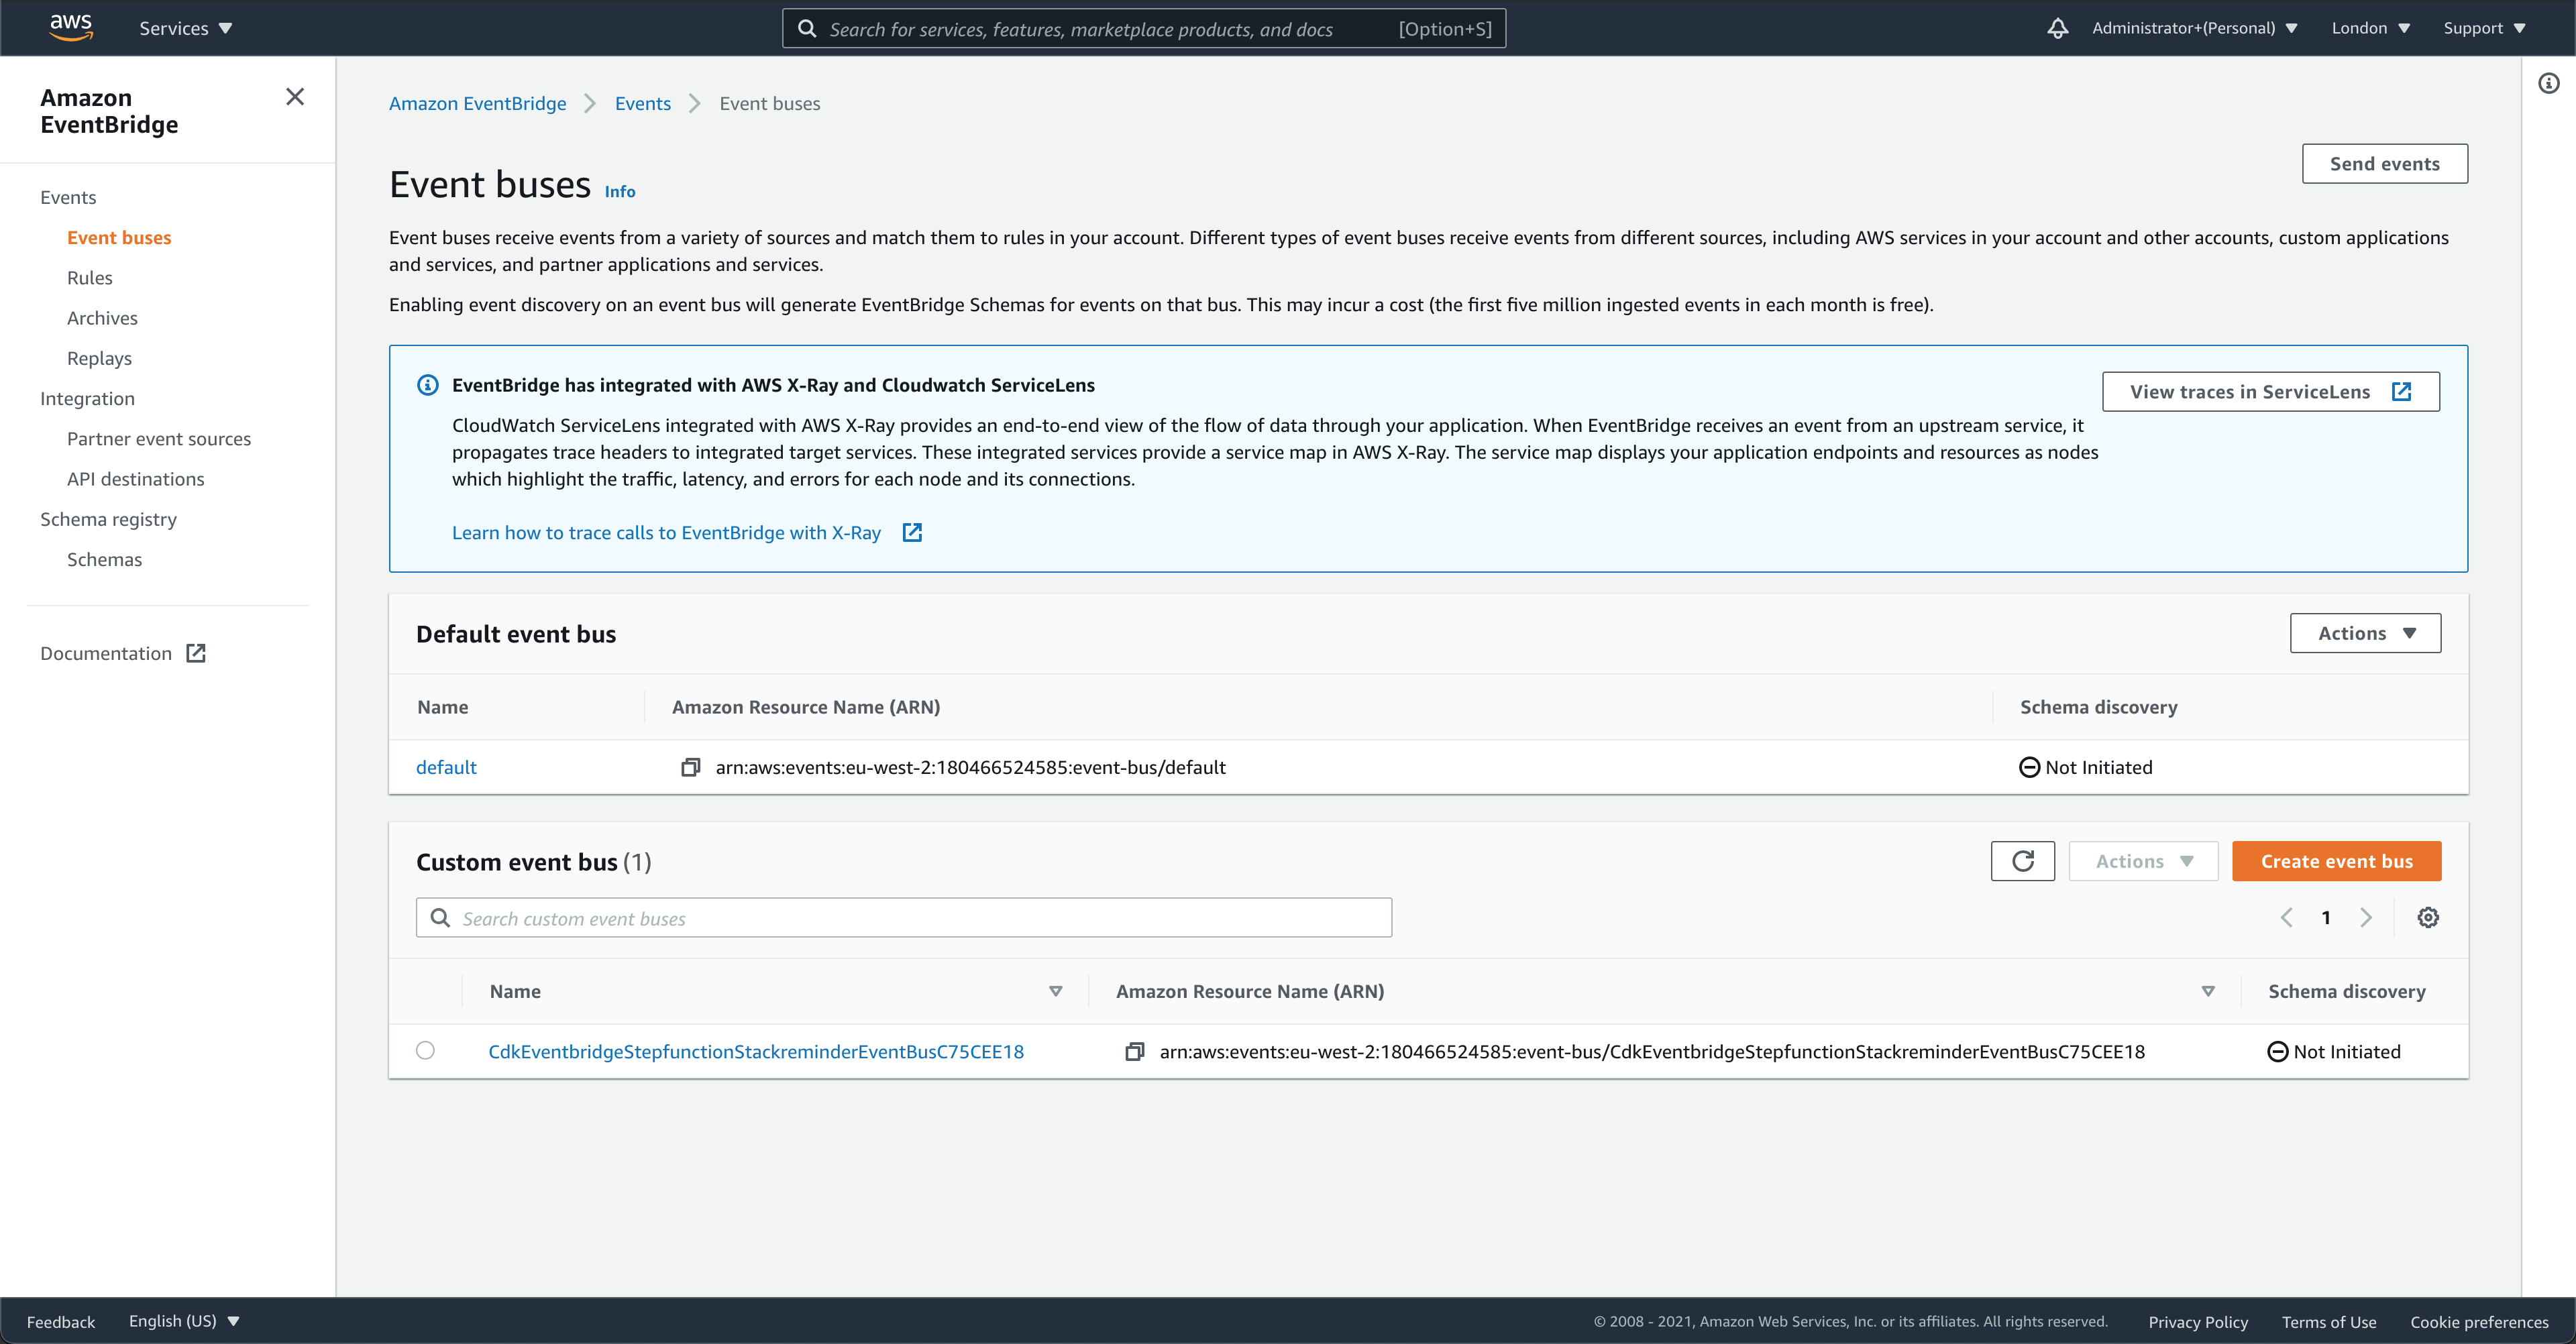Open the Services dropdown
The image size is (2576, 1344).
[x=186, y=28]
